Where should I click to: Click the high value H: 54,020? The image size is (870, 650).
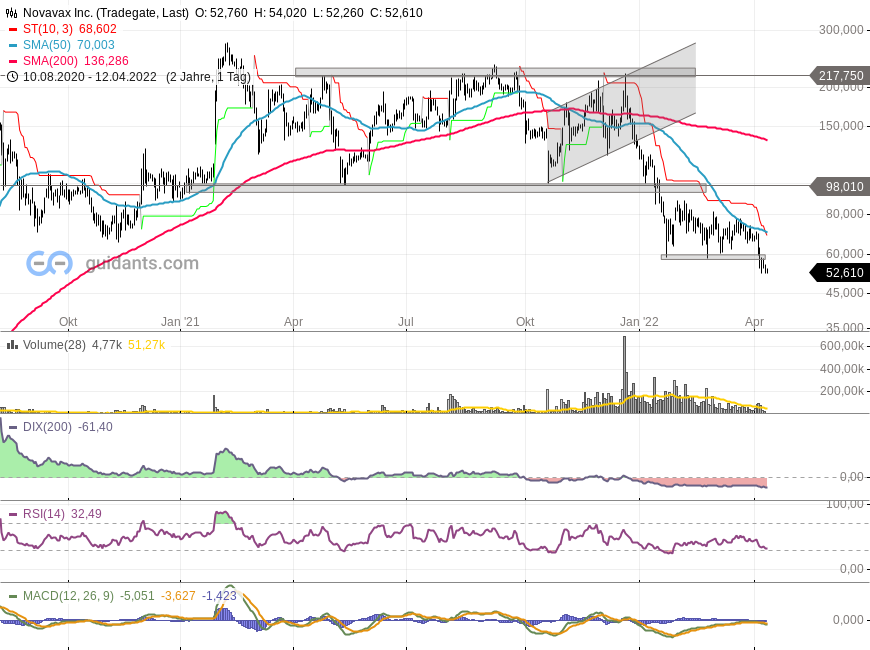click(280, 13)
